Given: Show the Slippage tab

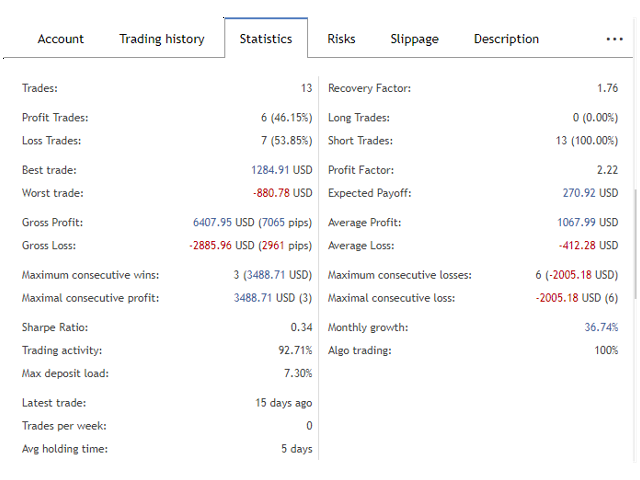Looking at the screenshot, I should click(x=414, y=39).
